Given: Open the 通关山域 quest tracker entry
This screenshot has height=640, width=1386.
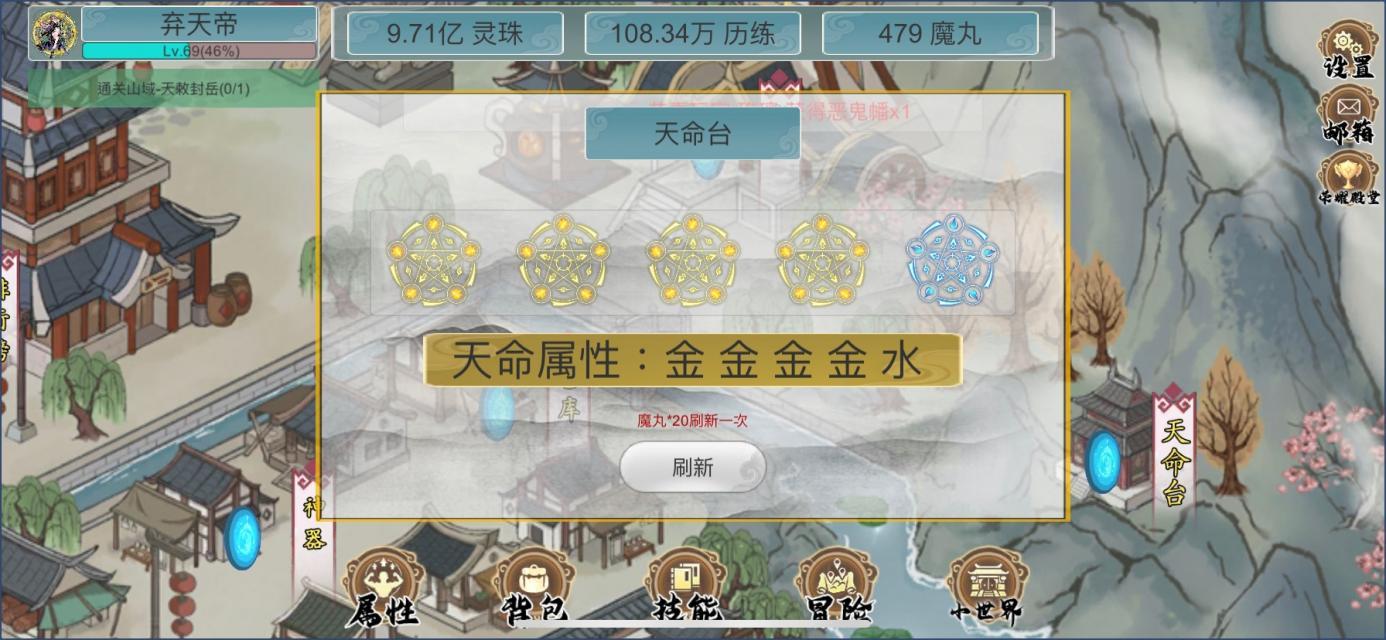Looking at the screenshot, I should tap(174, 88).
